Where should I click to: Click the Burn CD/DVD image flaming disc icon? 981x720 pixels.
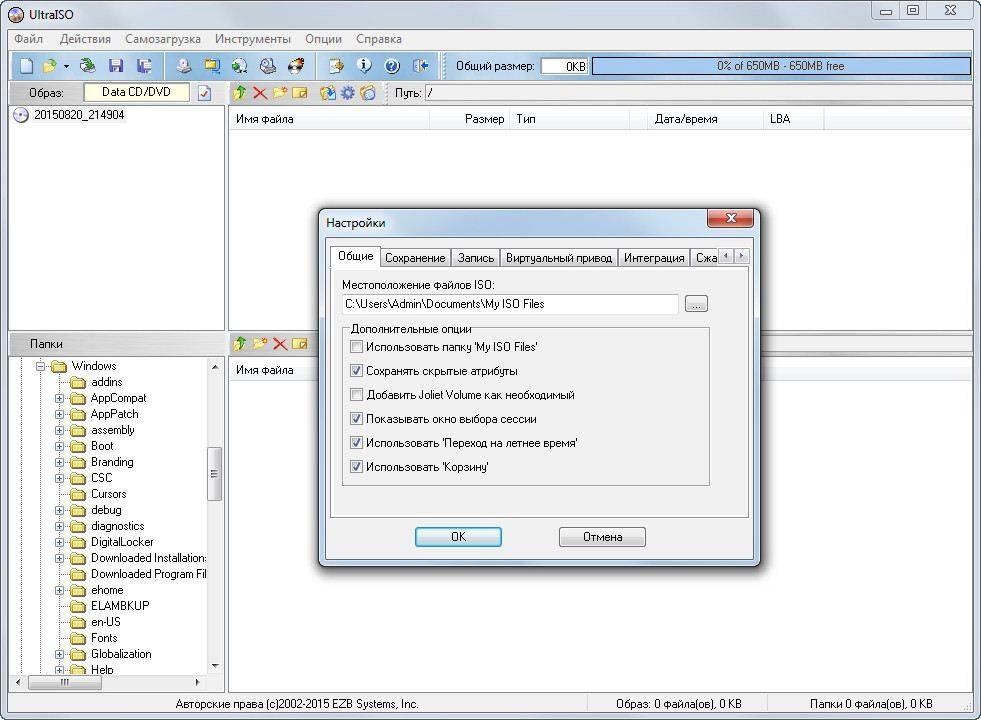(296, 66)
